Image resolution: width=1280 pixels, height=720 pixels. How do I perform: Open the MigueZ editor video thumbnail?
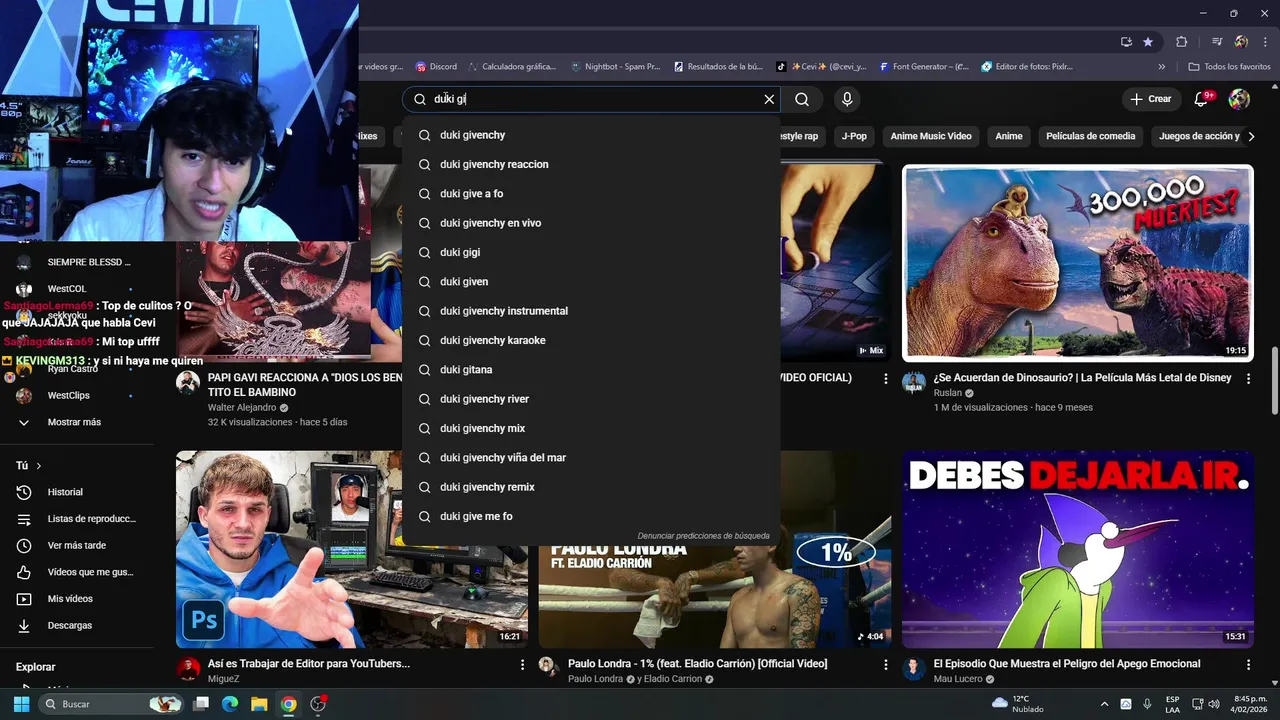click(352, 549)
